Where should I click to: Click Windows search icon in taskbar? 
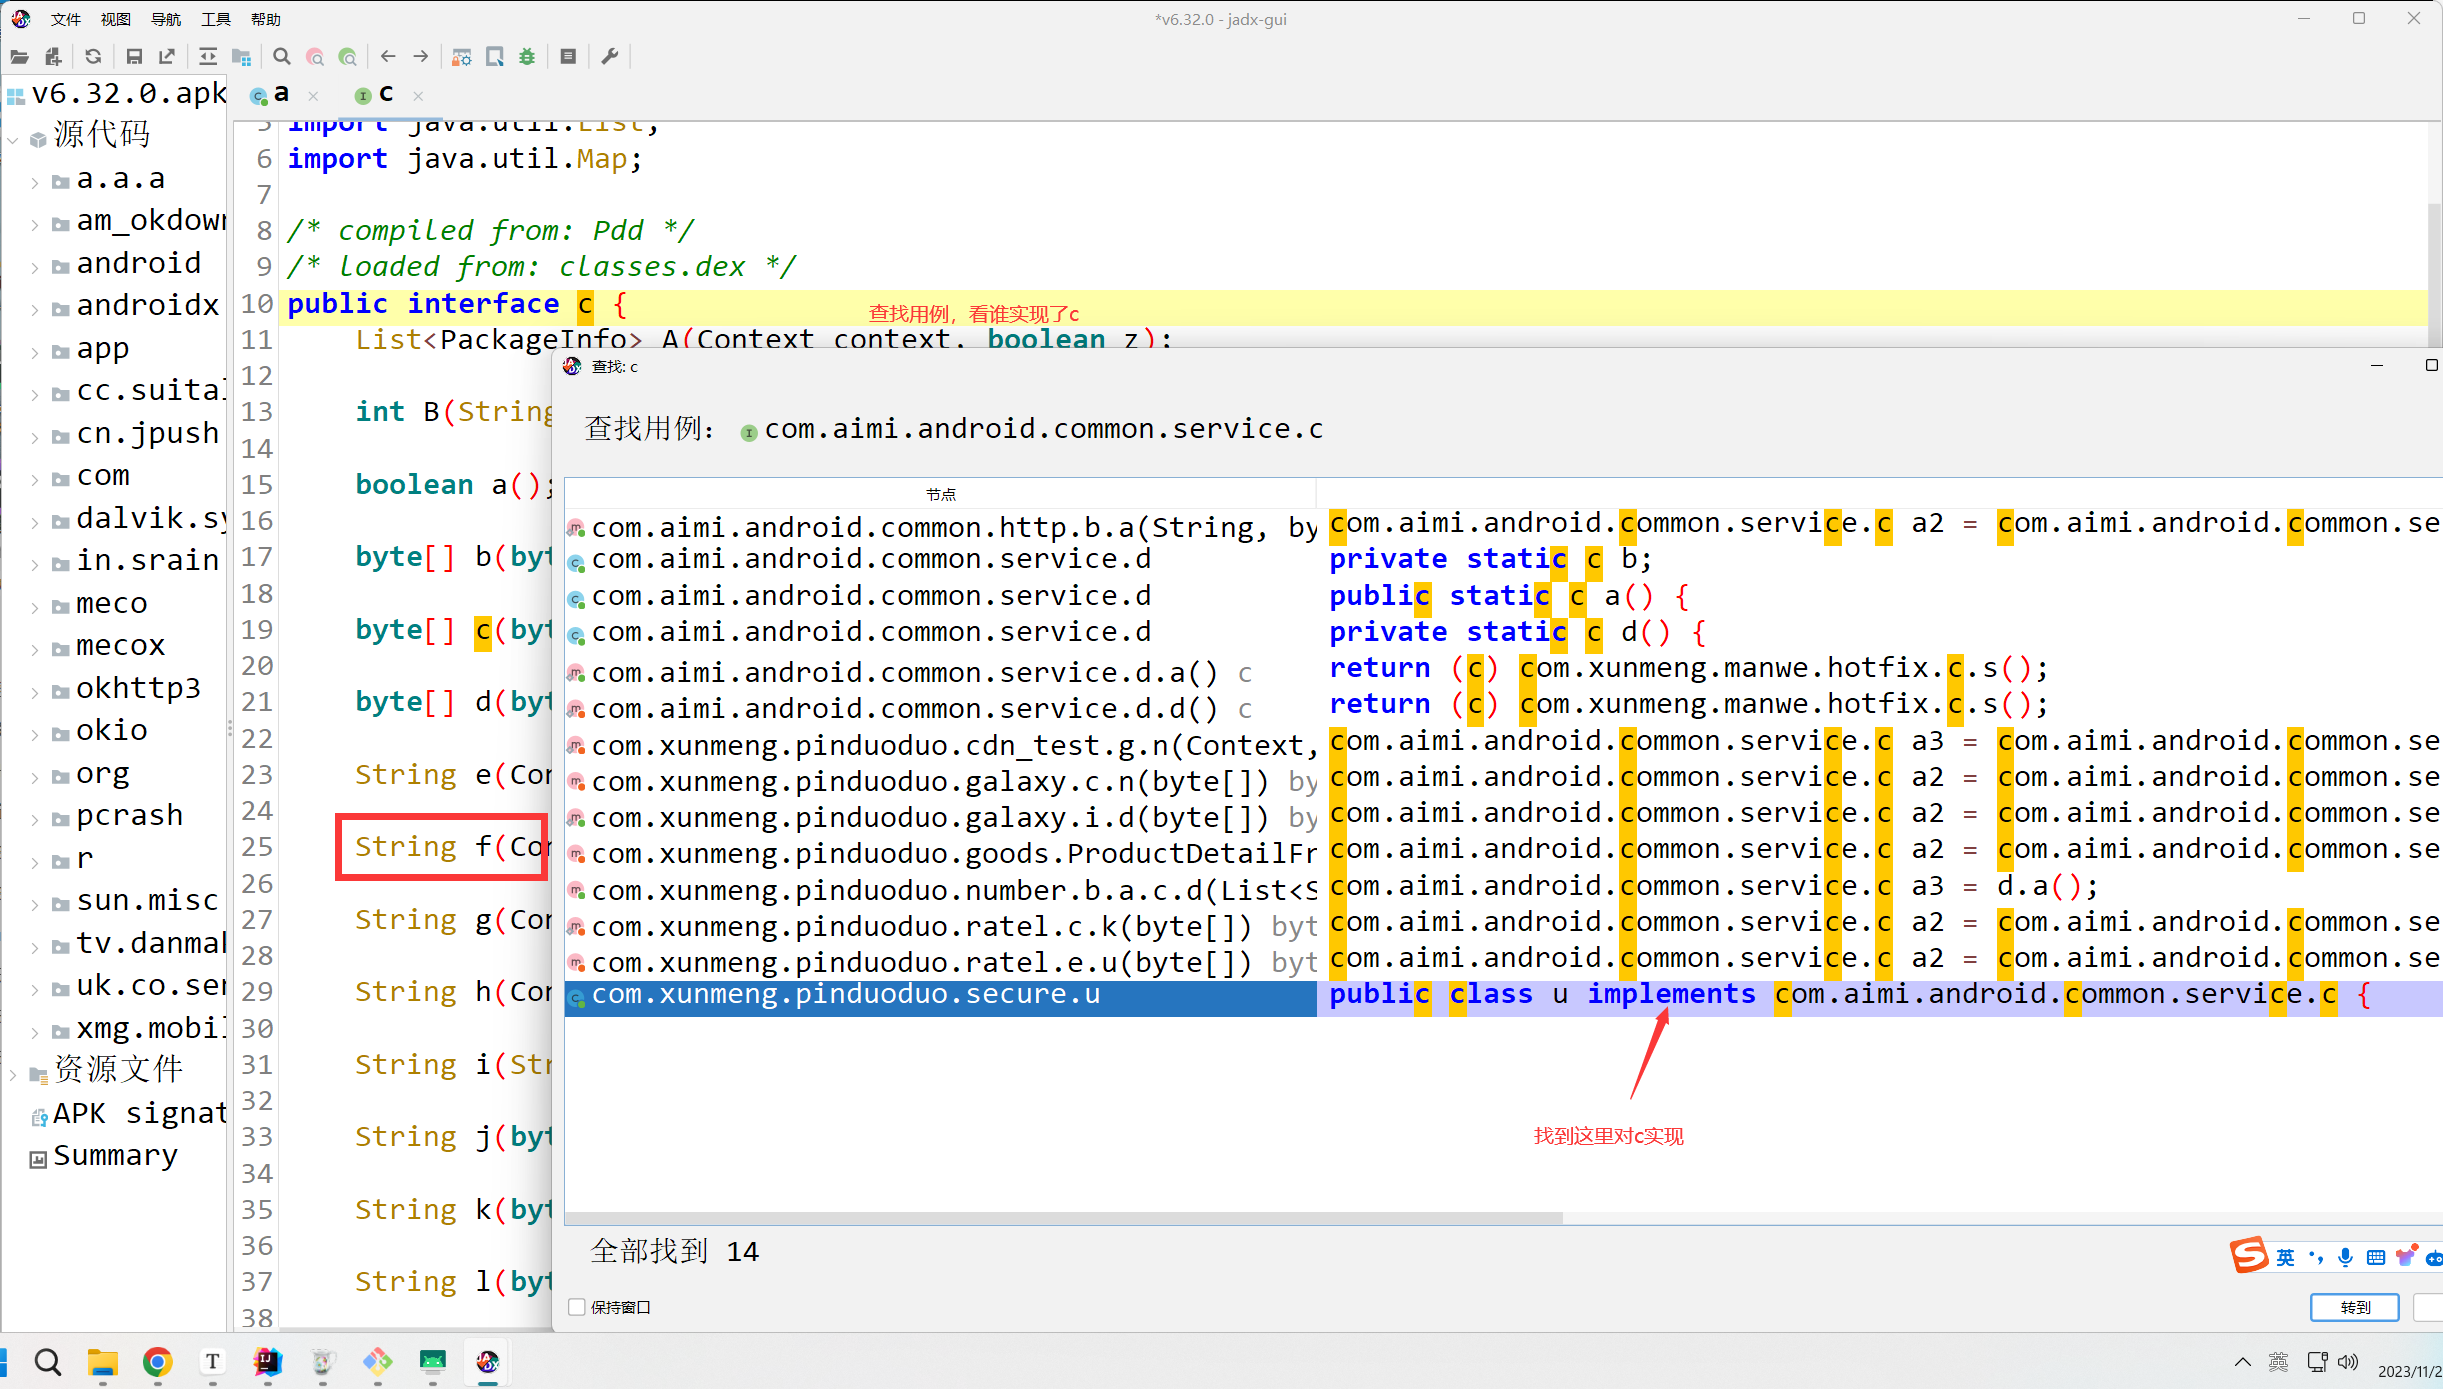(47, 1362)
